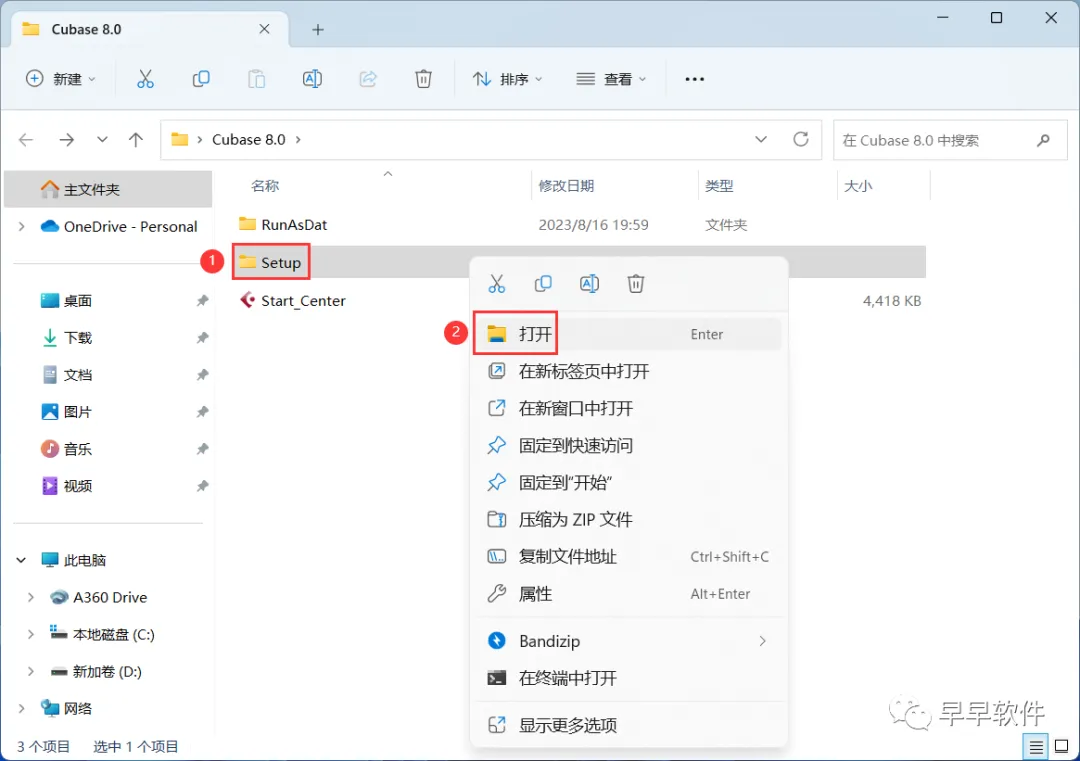Open the three-dots more options menu
This screenshot has height=761, width=1080.
point(694,79)
